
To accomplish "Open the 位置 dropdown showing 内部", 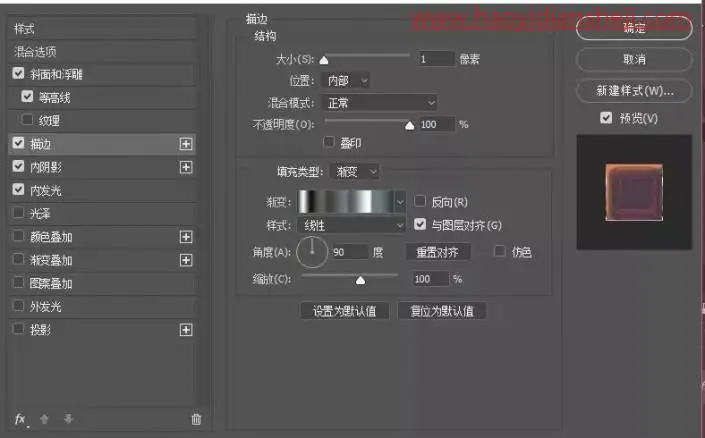I will coord(346,80).
